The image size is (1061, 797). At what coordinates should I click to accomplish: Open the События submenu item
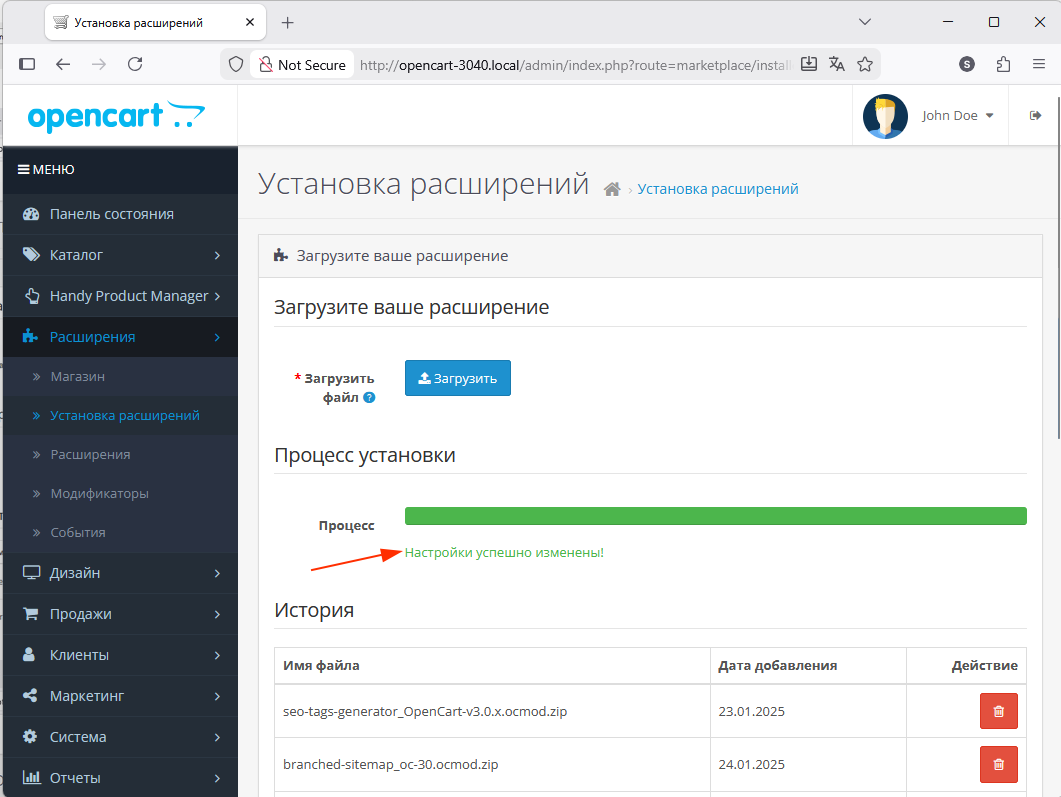click(x=78, y=532)
